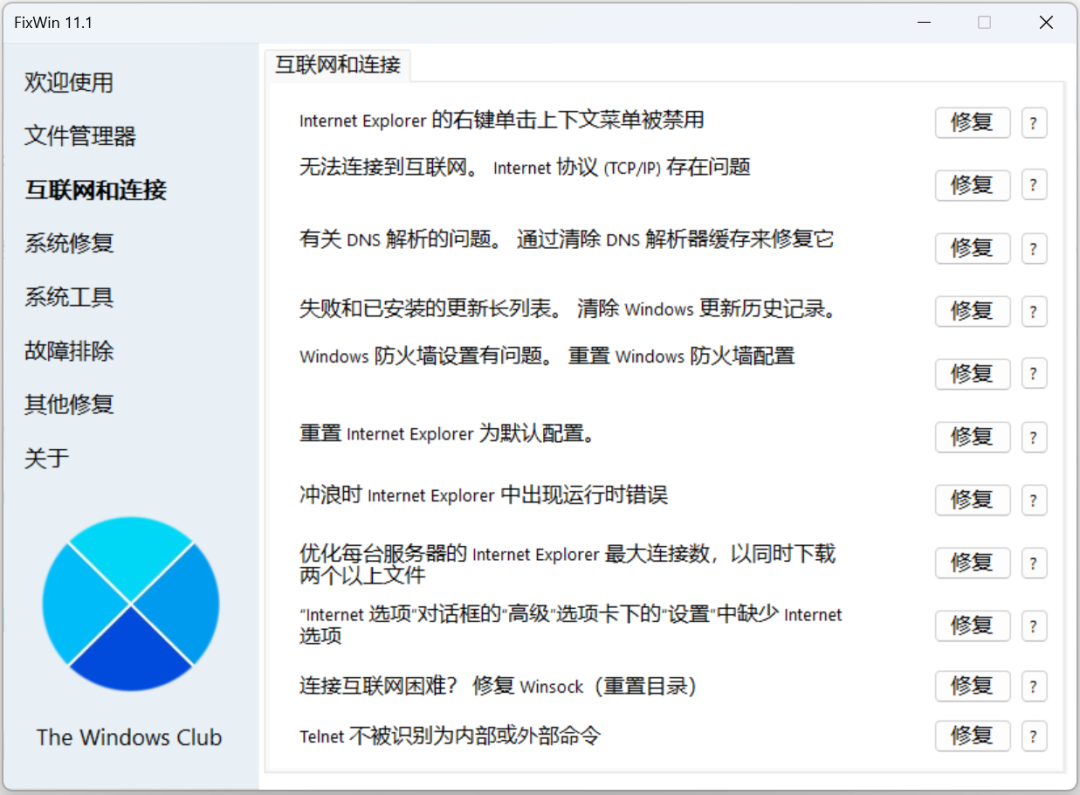Click 修复 to clear the DNS 解析器缓存

(972, 248)
